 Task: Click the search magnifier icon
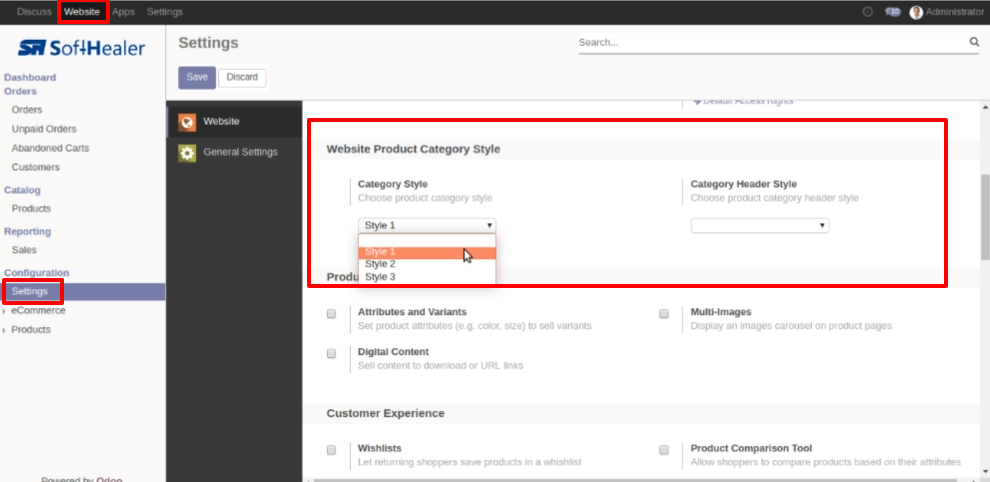click(974, 42)
